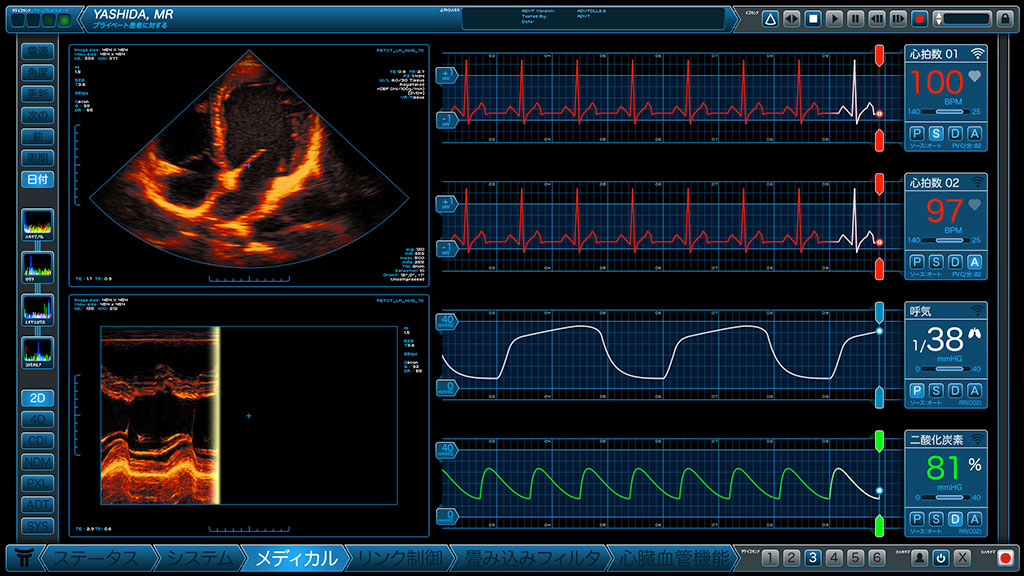
Task: Switch to the メディカル tab
Action: (x=295, y=558)
